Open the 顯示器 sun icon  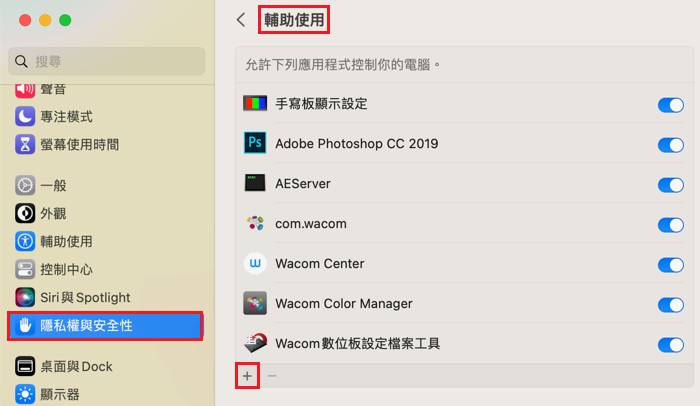[25, 394]
